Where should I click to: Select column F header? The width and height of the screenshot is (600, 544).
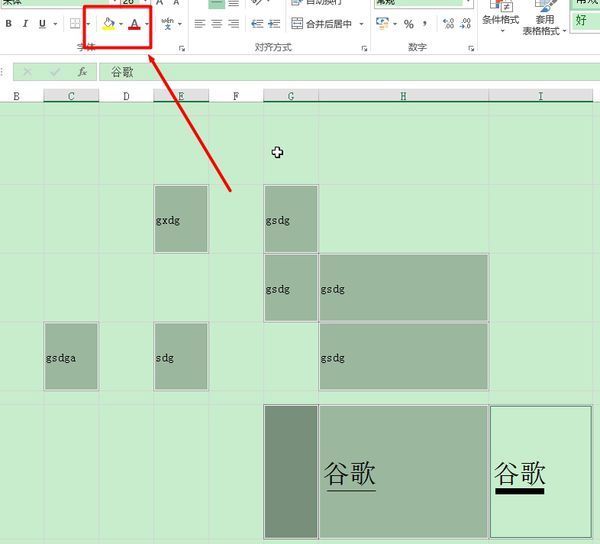(x=236, y=96)
